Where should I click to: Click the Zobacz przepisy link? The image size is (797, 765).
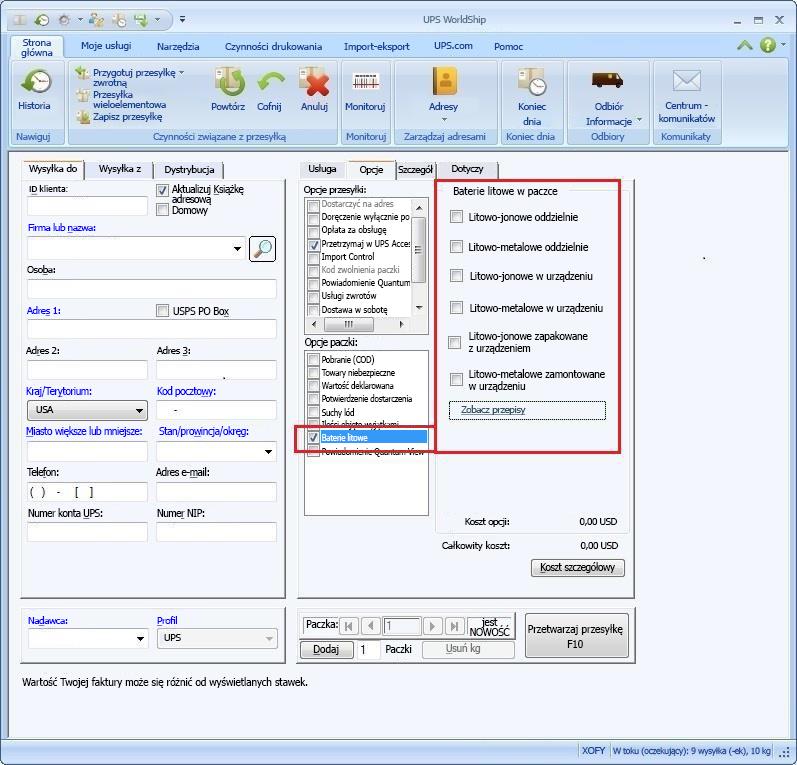pos(493,410)
